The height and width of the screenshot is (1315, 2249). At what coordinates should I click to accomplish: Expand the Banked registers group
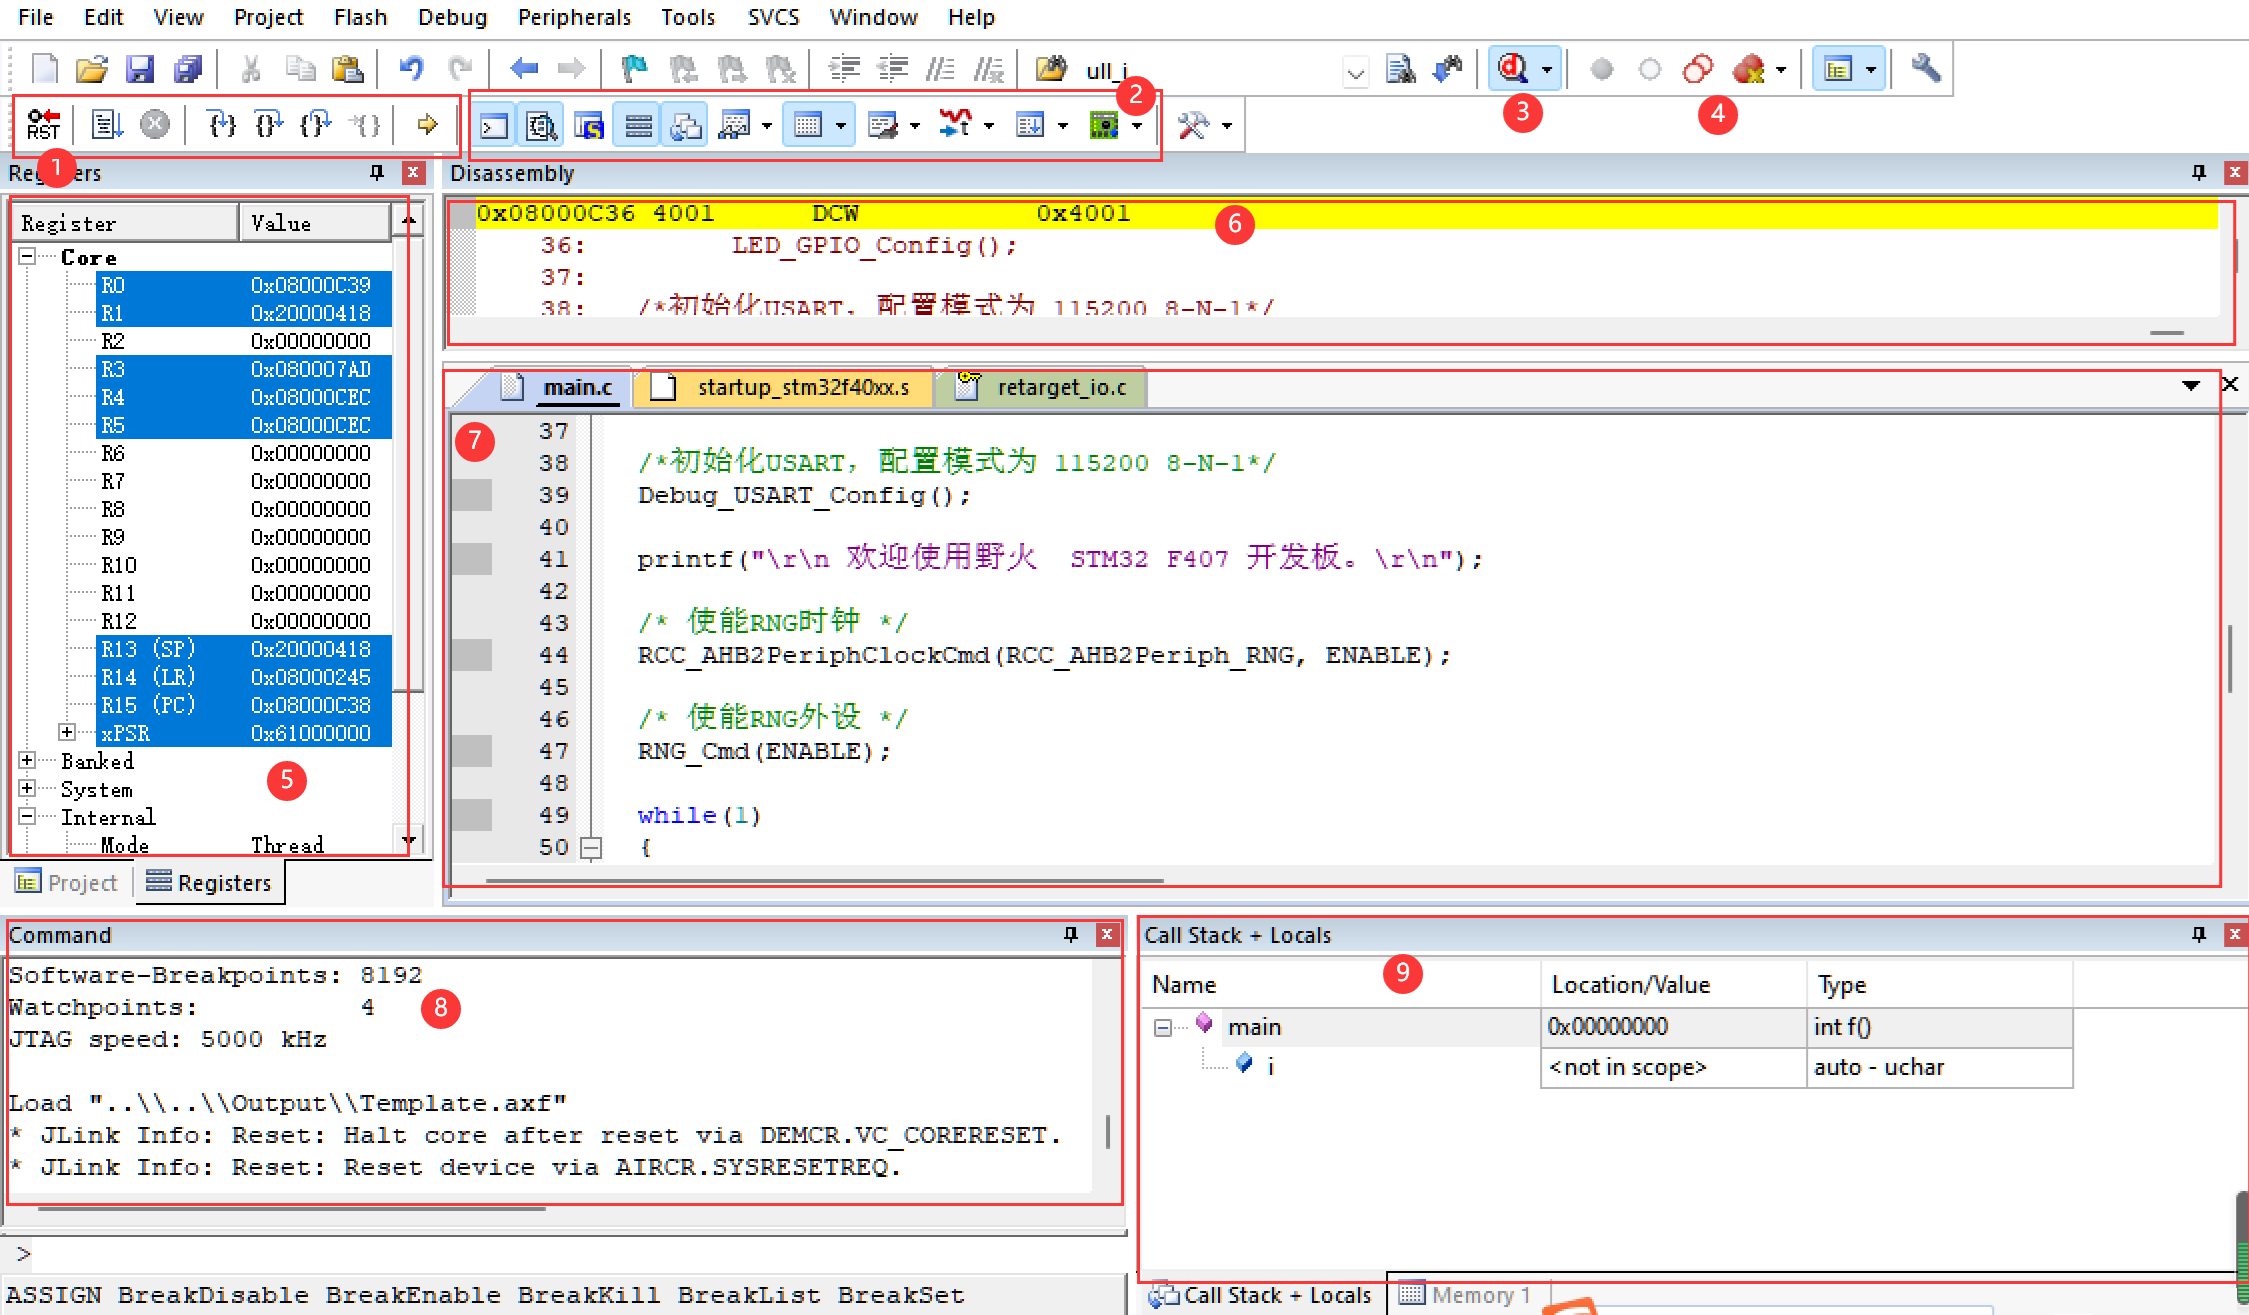pos(28,761)
